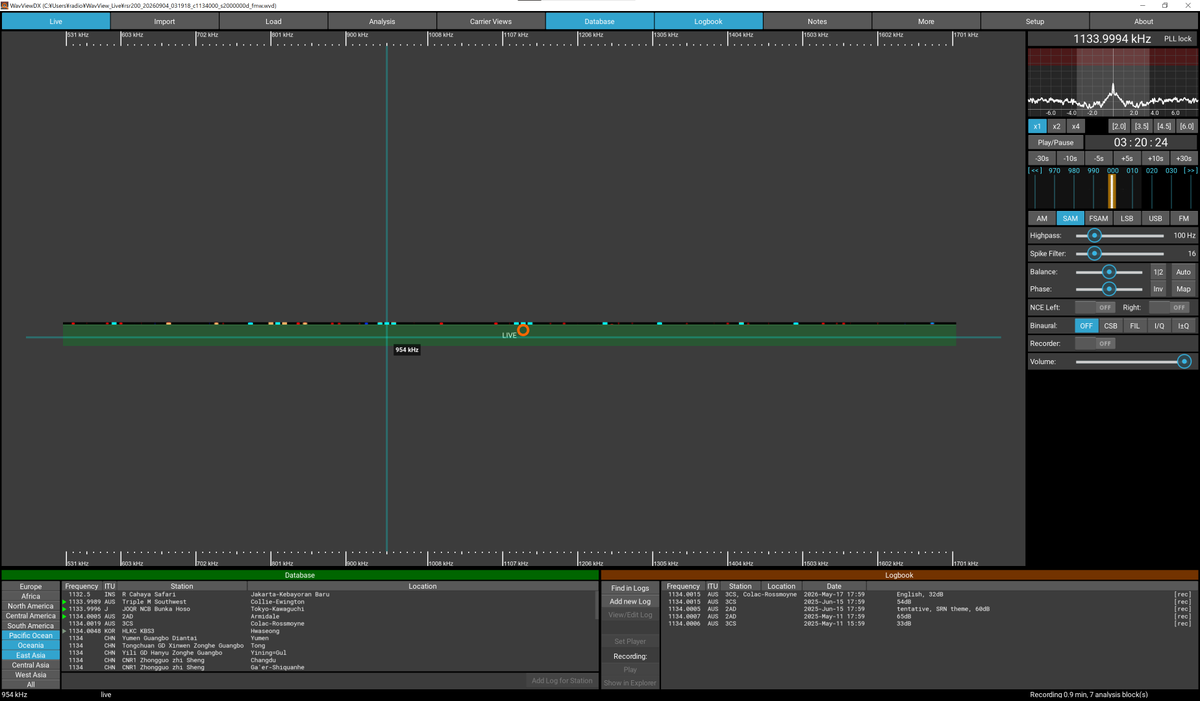The height and width of the screenshot is (701, 1200).
Task: Turn on the Recorder switch
Action: tap(1095, 343)
